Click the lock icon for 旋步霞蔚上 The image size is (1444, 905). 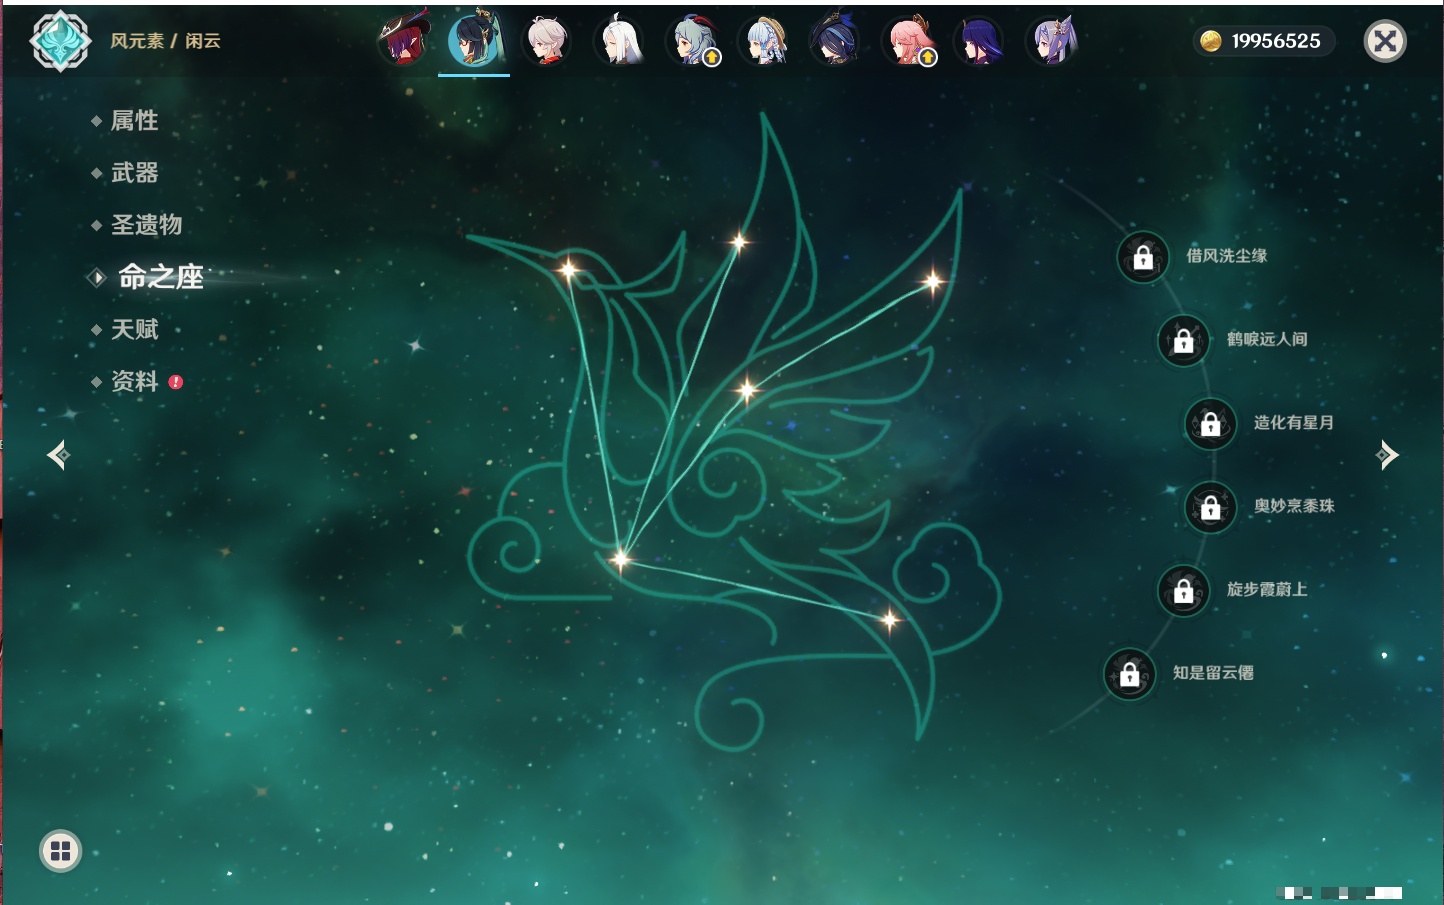(x=1184, y=590)
